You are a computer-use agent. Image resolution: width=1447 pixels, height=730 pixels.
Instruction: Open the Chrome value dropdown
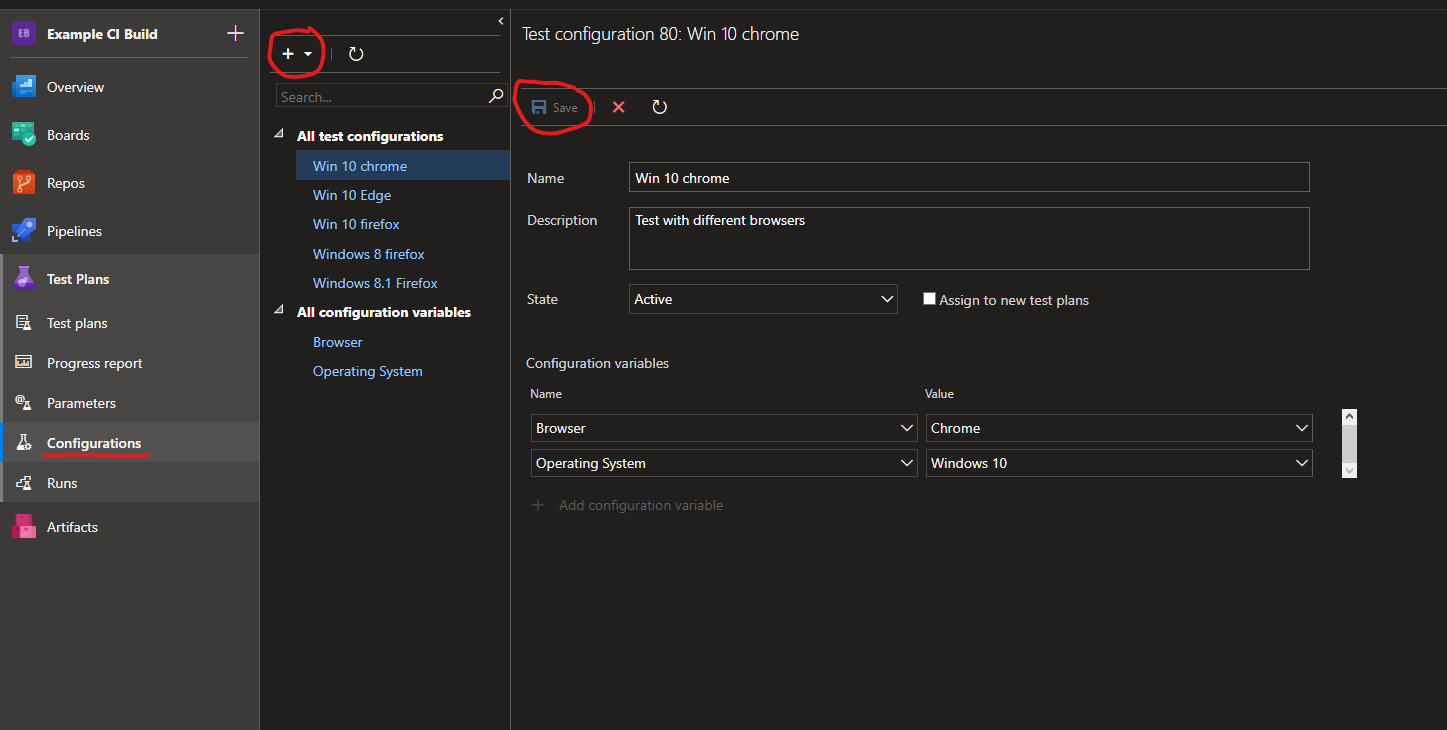pos(1119,428)
